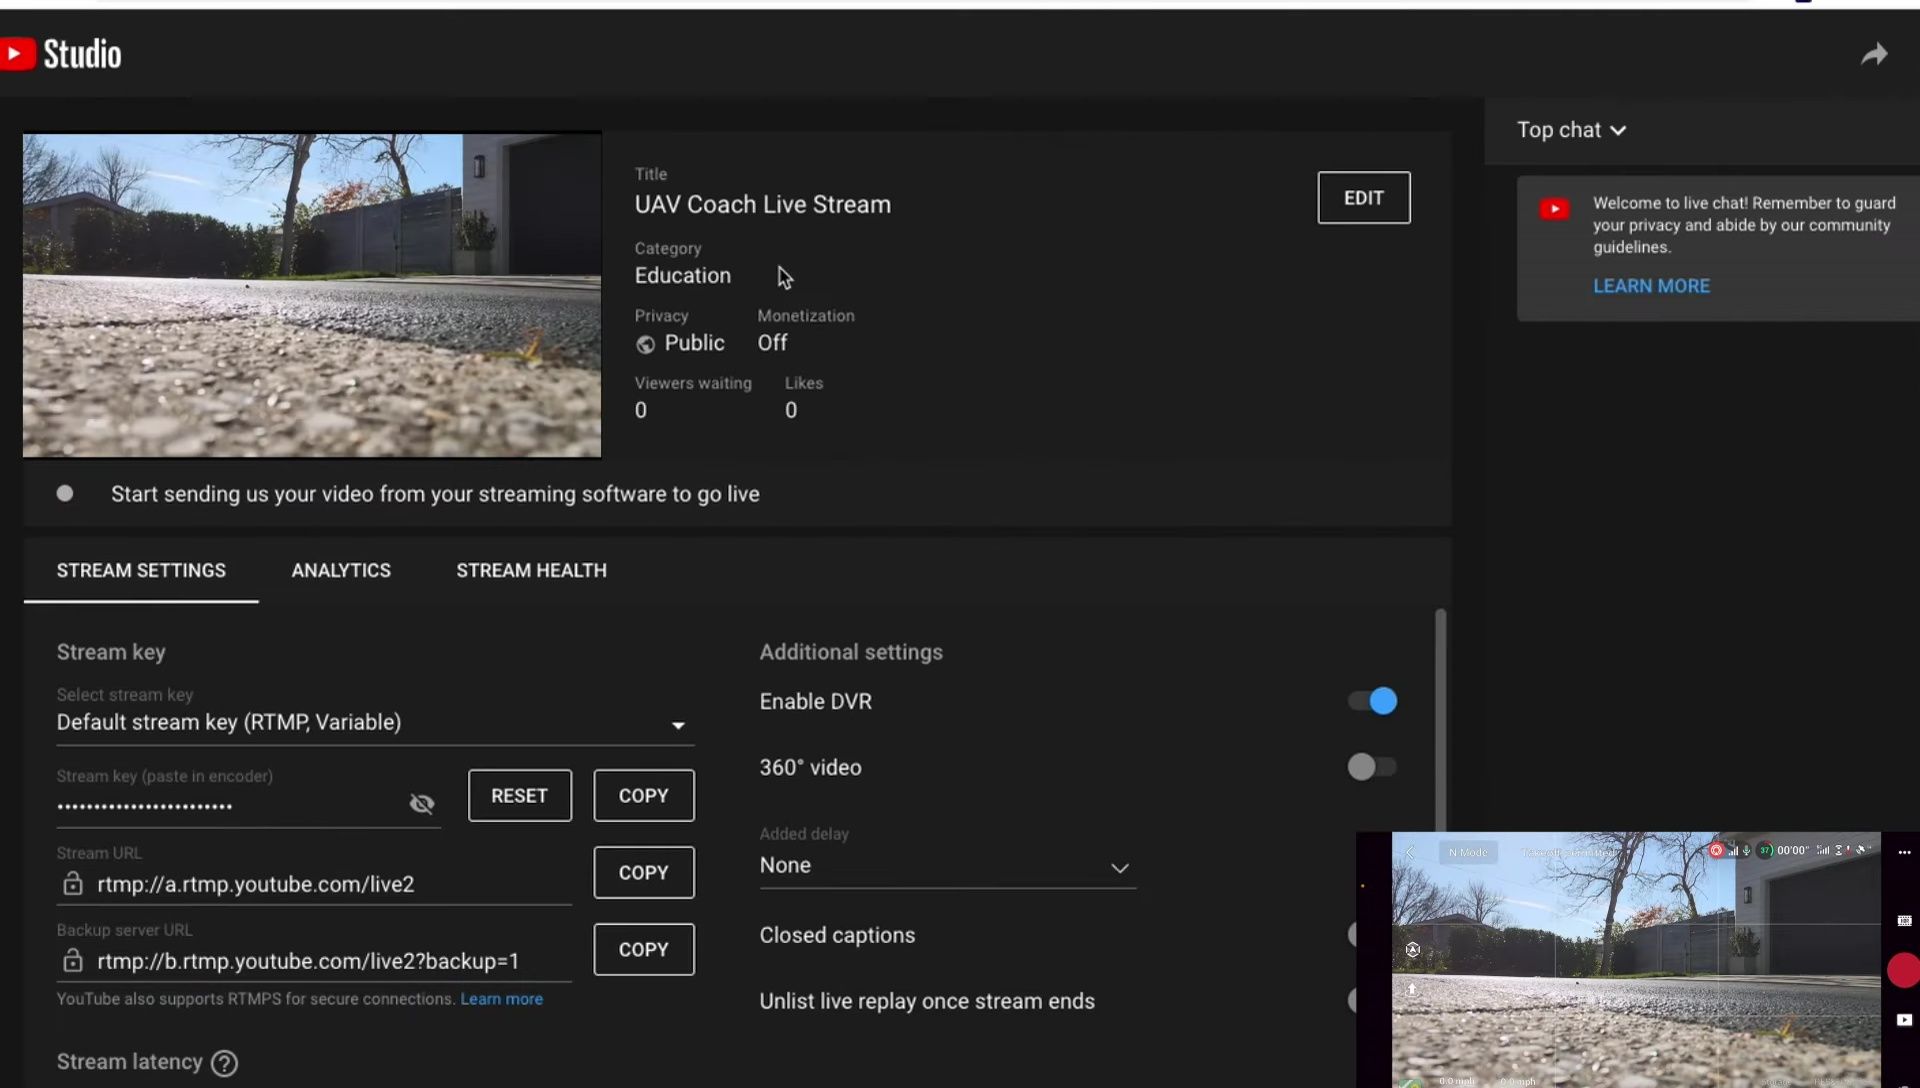Tap the battery 37 percent indicator
Image resolution: width=1920 pixels, height=1088 pixels.
tap(1765, 851)
